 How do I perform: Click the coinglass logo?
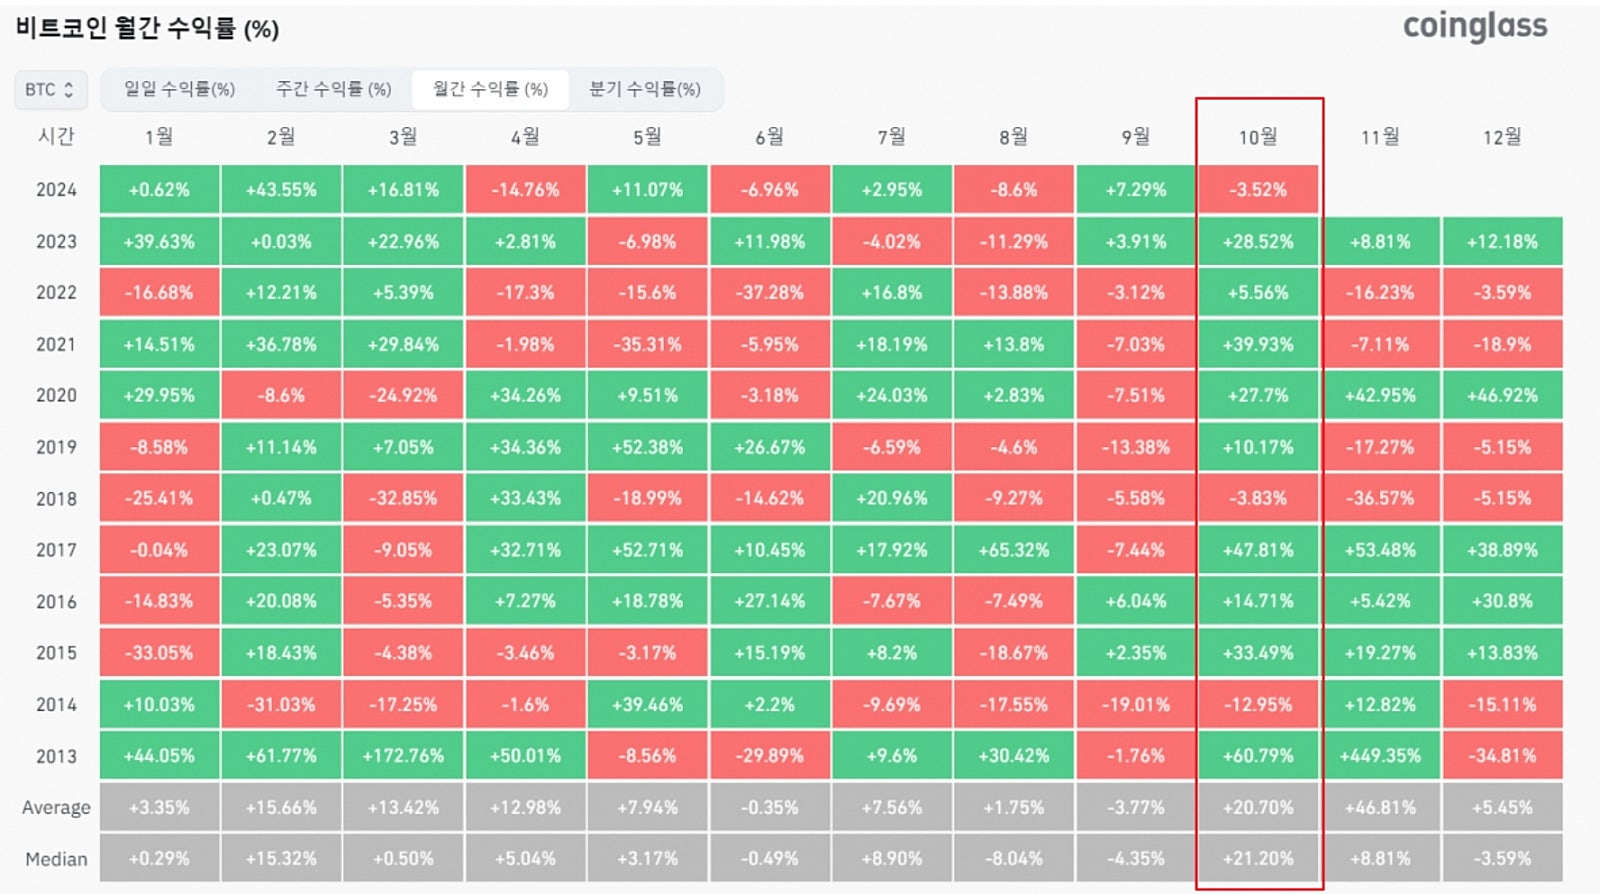point(1475,27)
